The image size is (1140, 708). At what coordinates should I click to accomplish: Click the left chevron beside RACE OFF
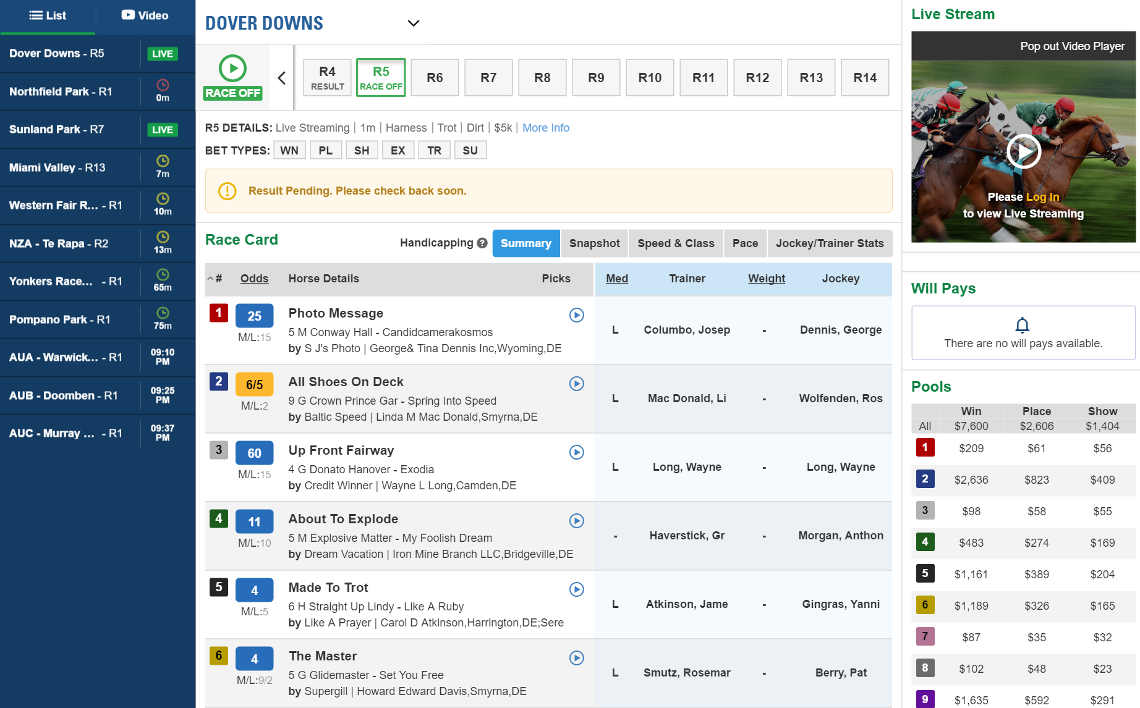point(281,76)
